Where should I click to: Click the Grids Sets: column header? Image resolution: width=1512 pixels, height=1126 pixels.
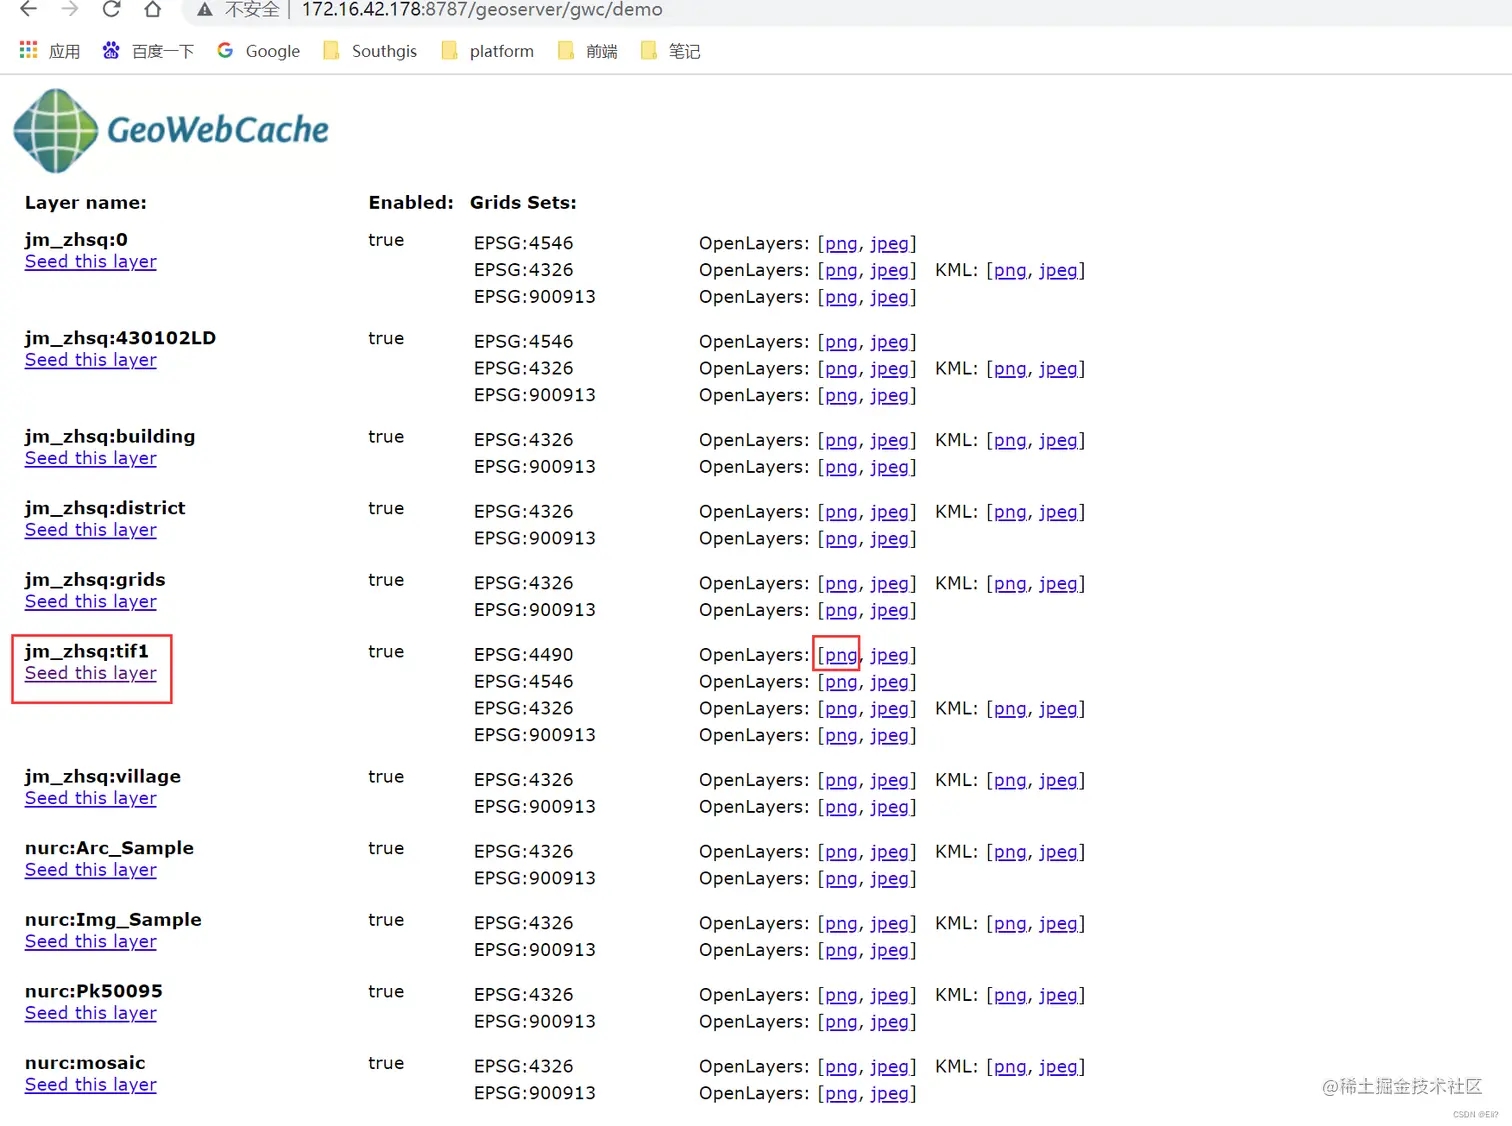[x=523, y=203]
